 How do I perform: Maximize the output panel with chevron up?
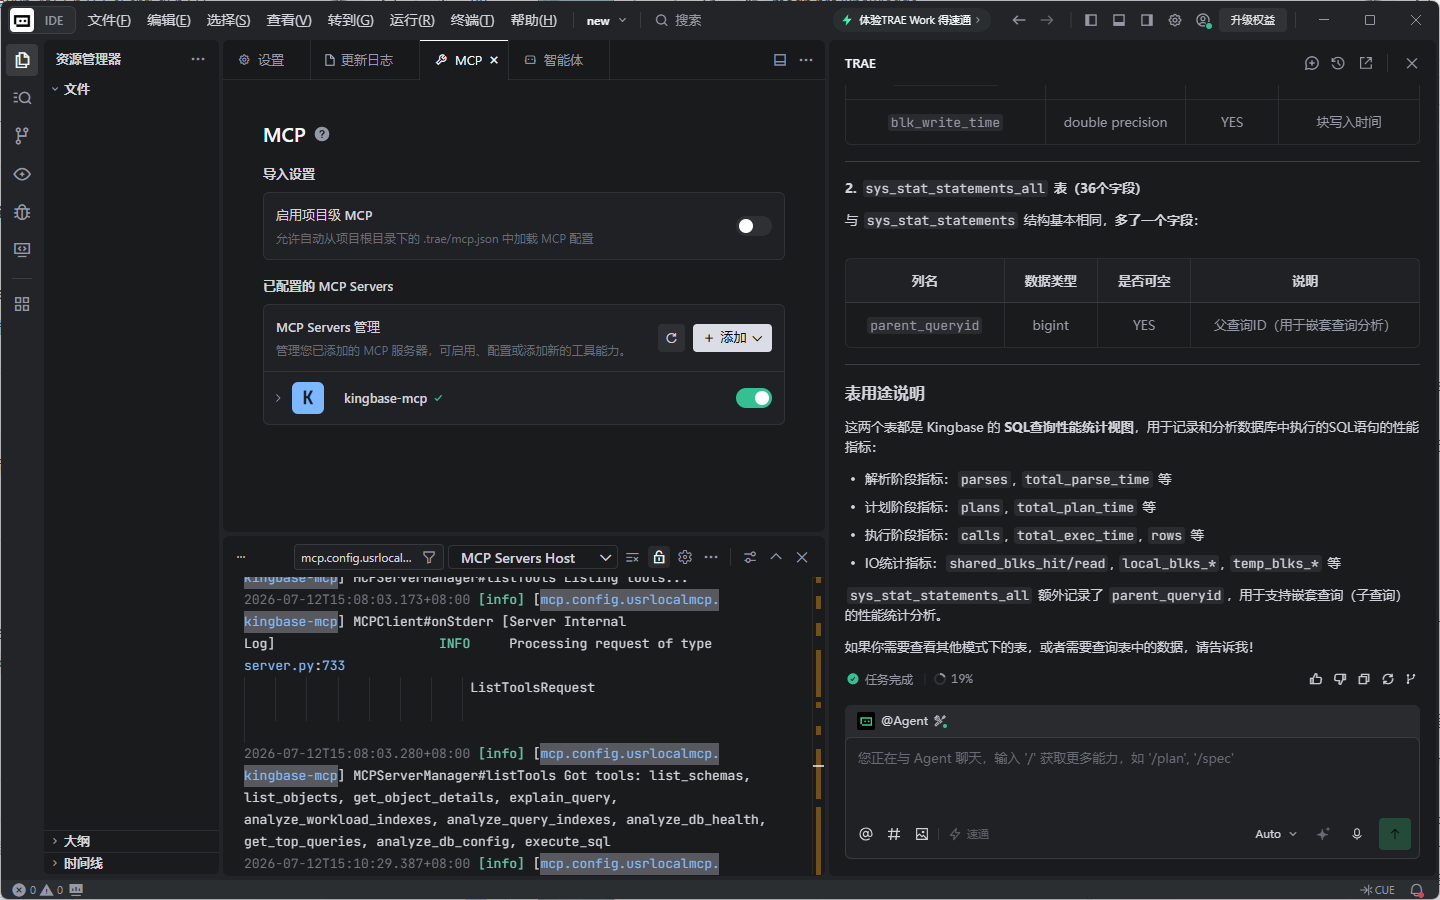pos(776,558)
